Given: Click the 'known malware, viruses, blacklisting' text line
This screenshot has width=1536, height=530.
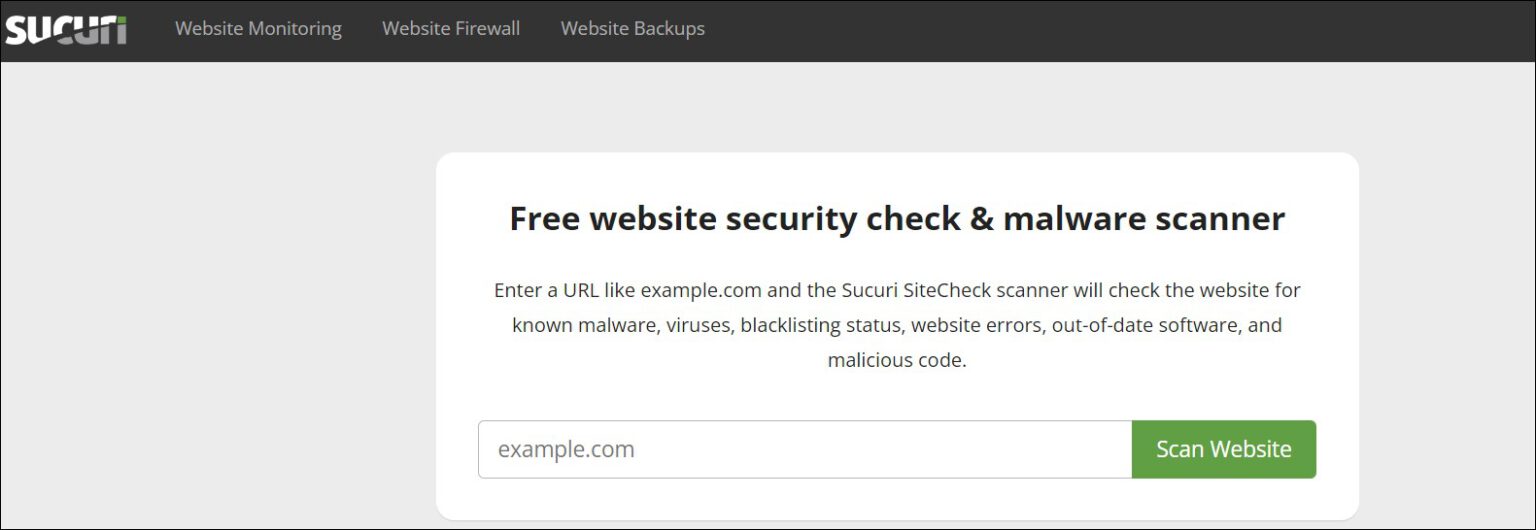Looking at the screenshot, I should coord(897,326).
